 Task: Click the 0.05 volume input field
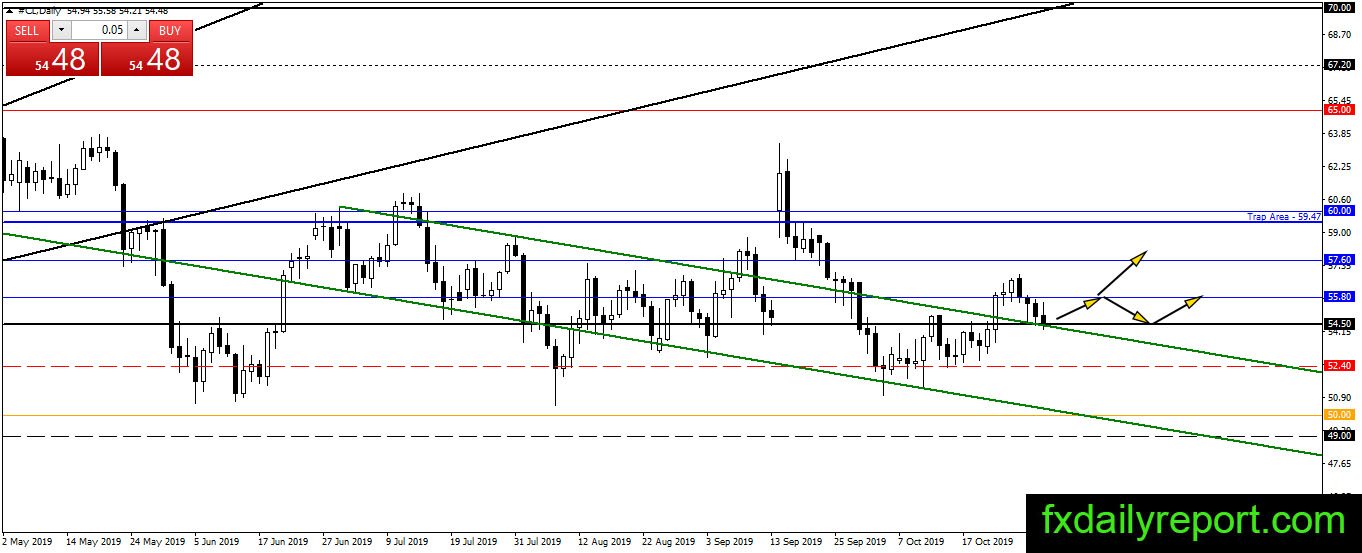pos(98,30)
